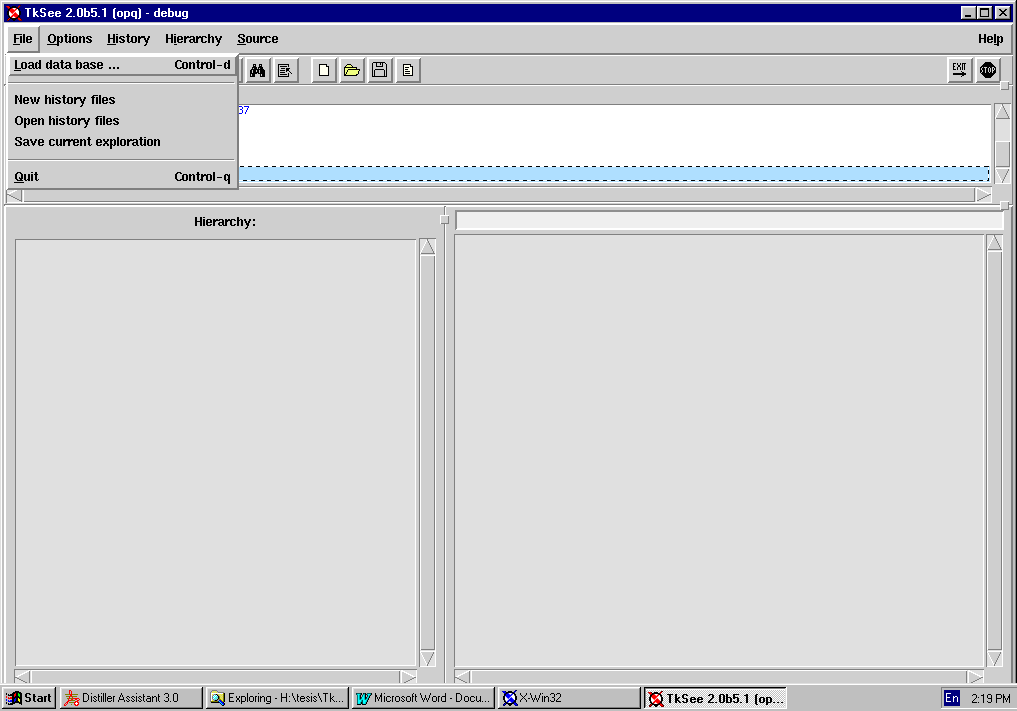This screenshot has width=1017, height=711.
Task: Select the highlighted blue history row
Action: click(614, 173)
